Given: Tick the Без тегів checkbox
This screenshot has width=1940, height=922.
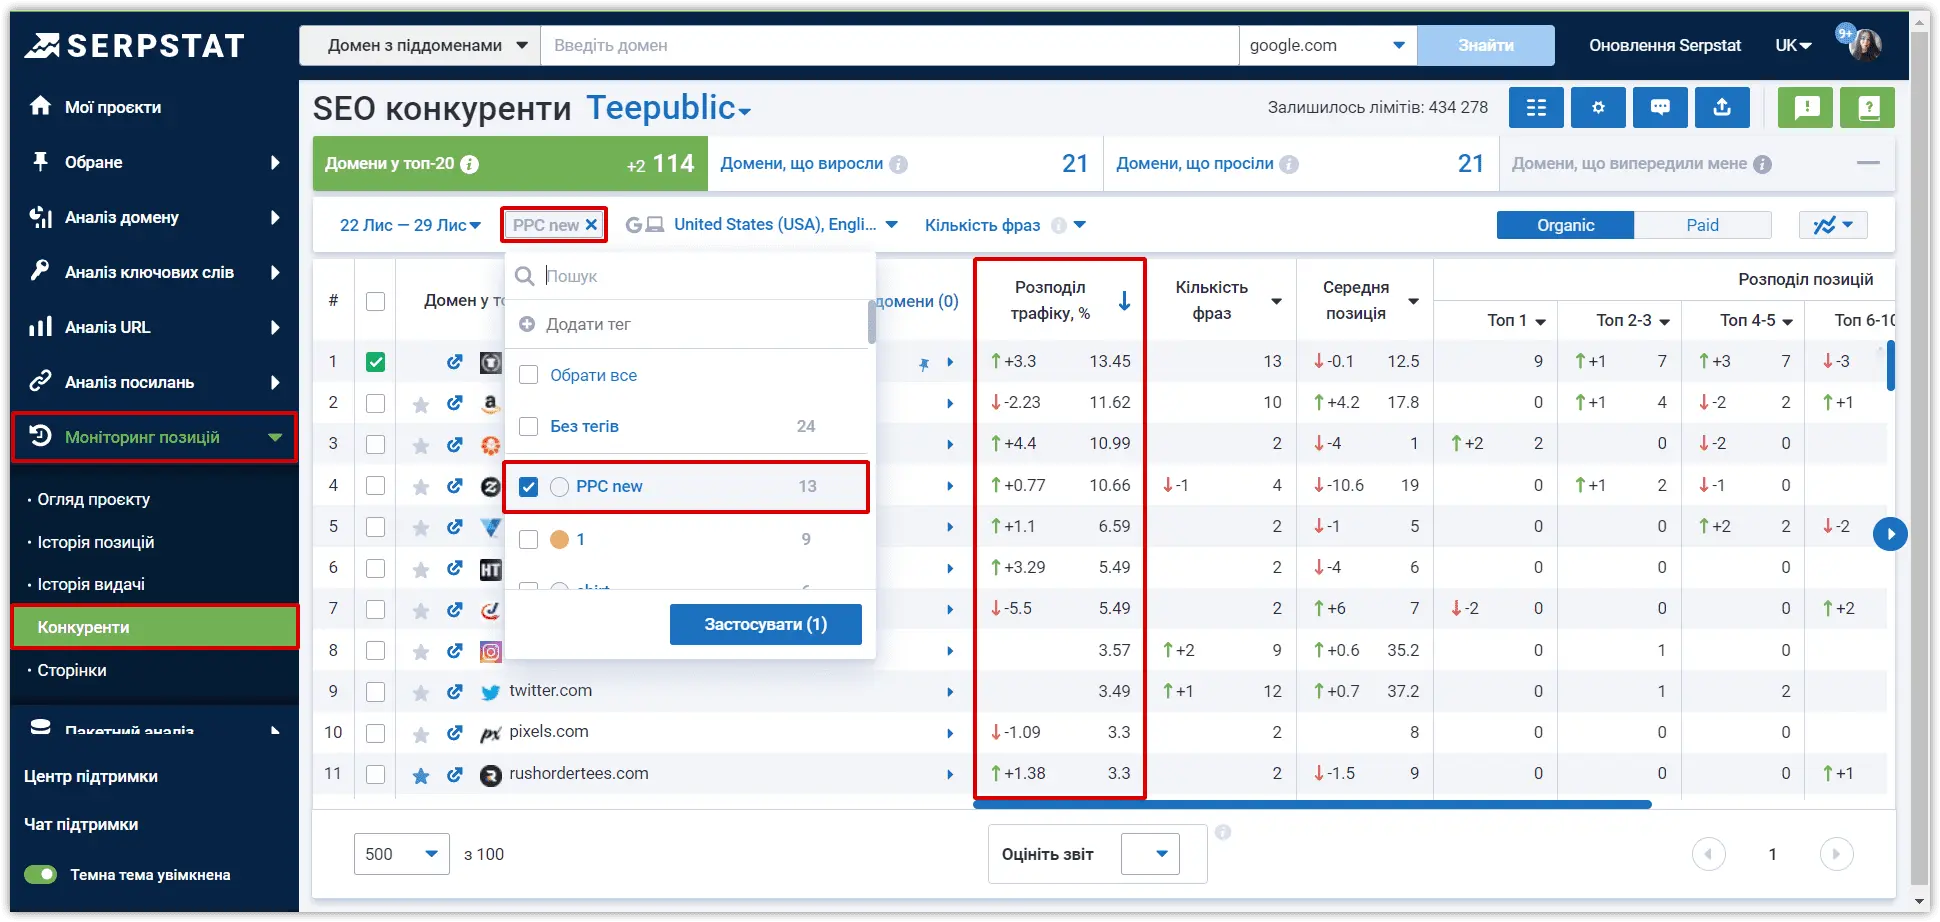Looking at the screenshot, I should coord(529,426).
